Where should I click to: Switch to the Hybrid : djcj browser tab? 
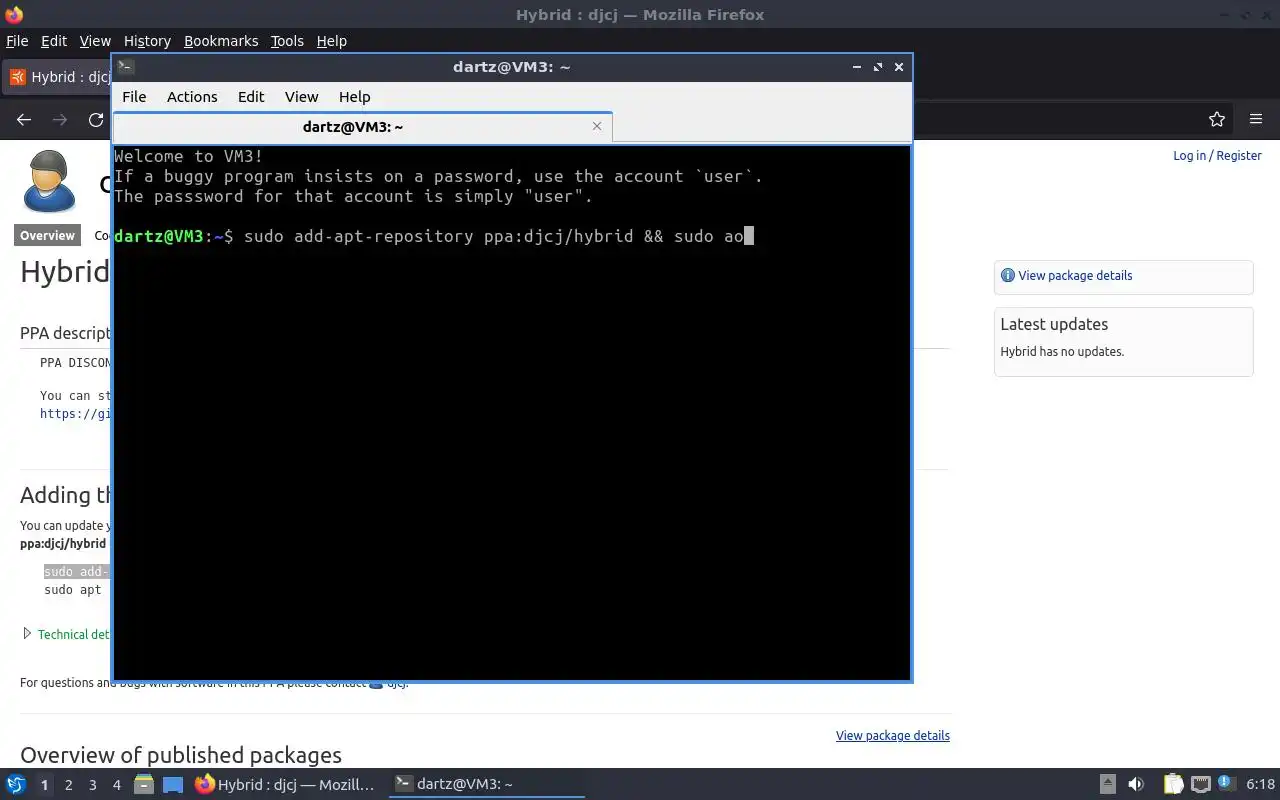pyautogui.click(x=58, y=77)
